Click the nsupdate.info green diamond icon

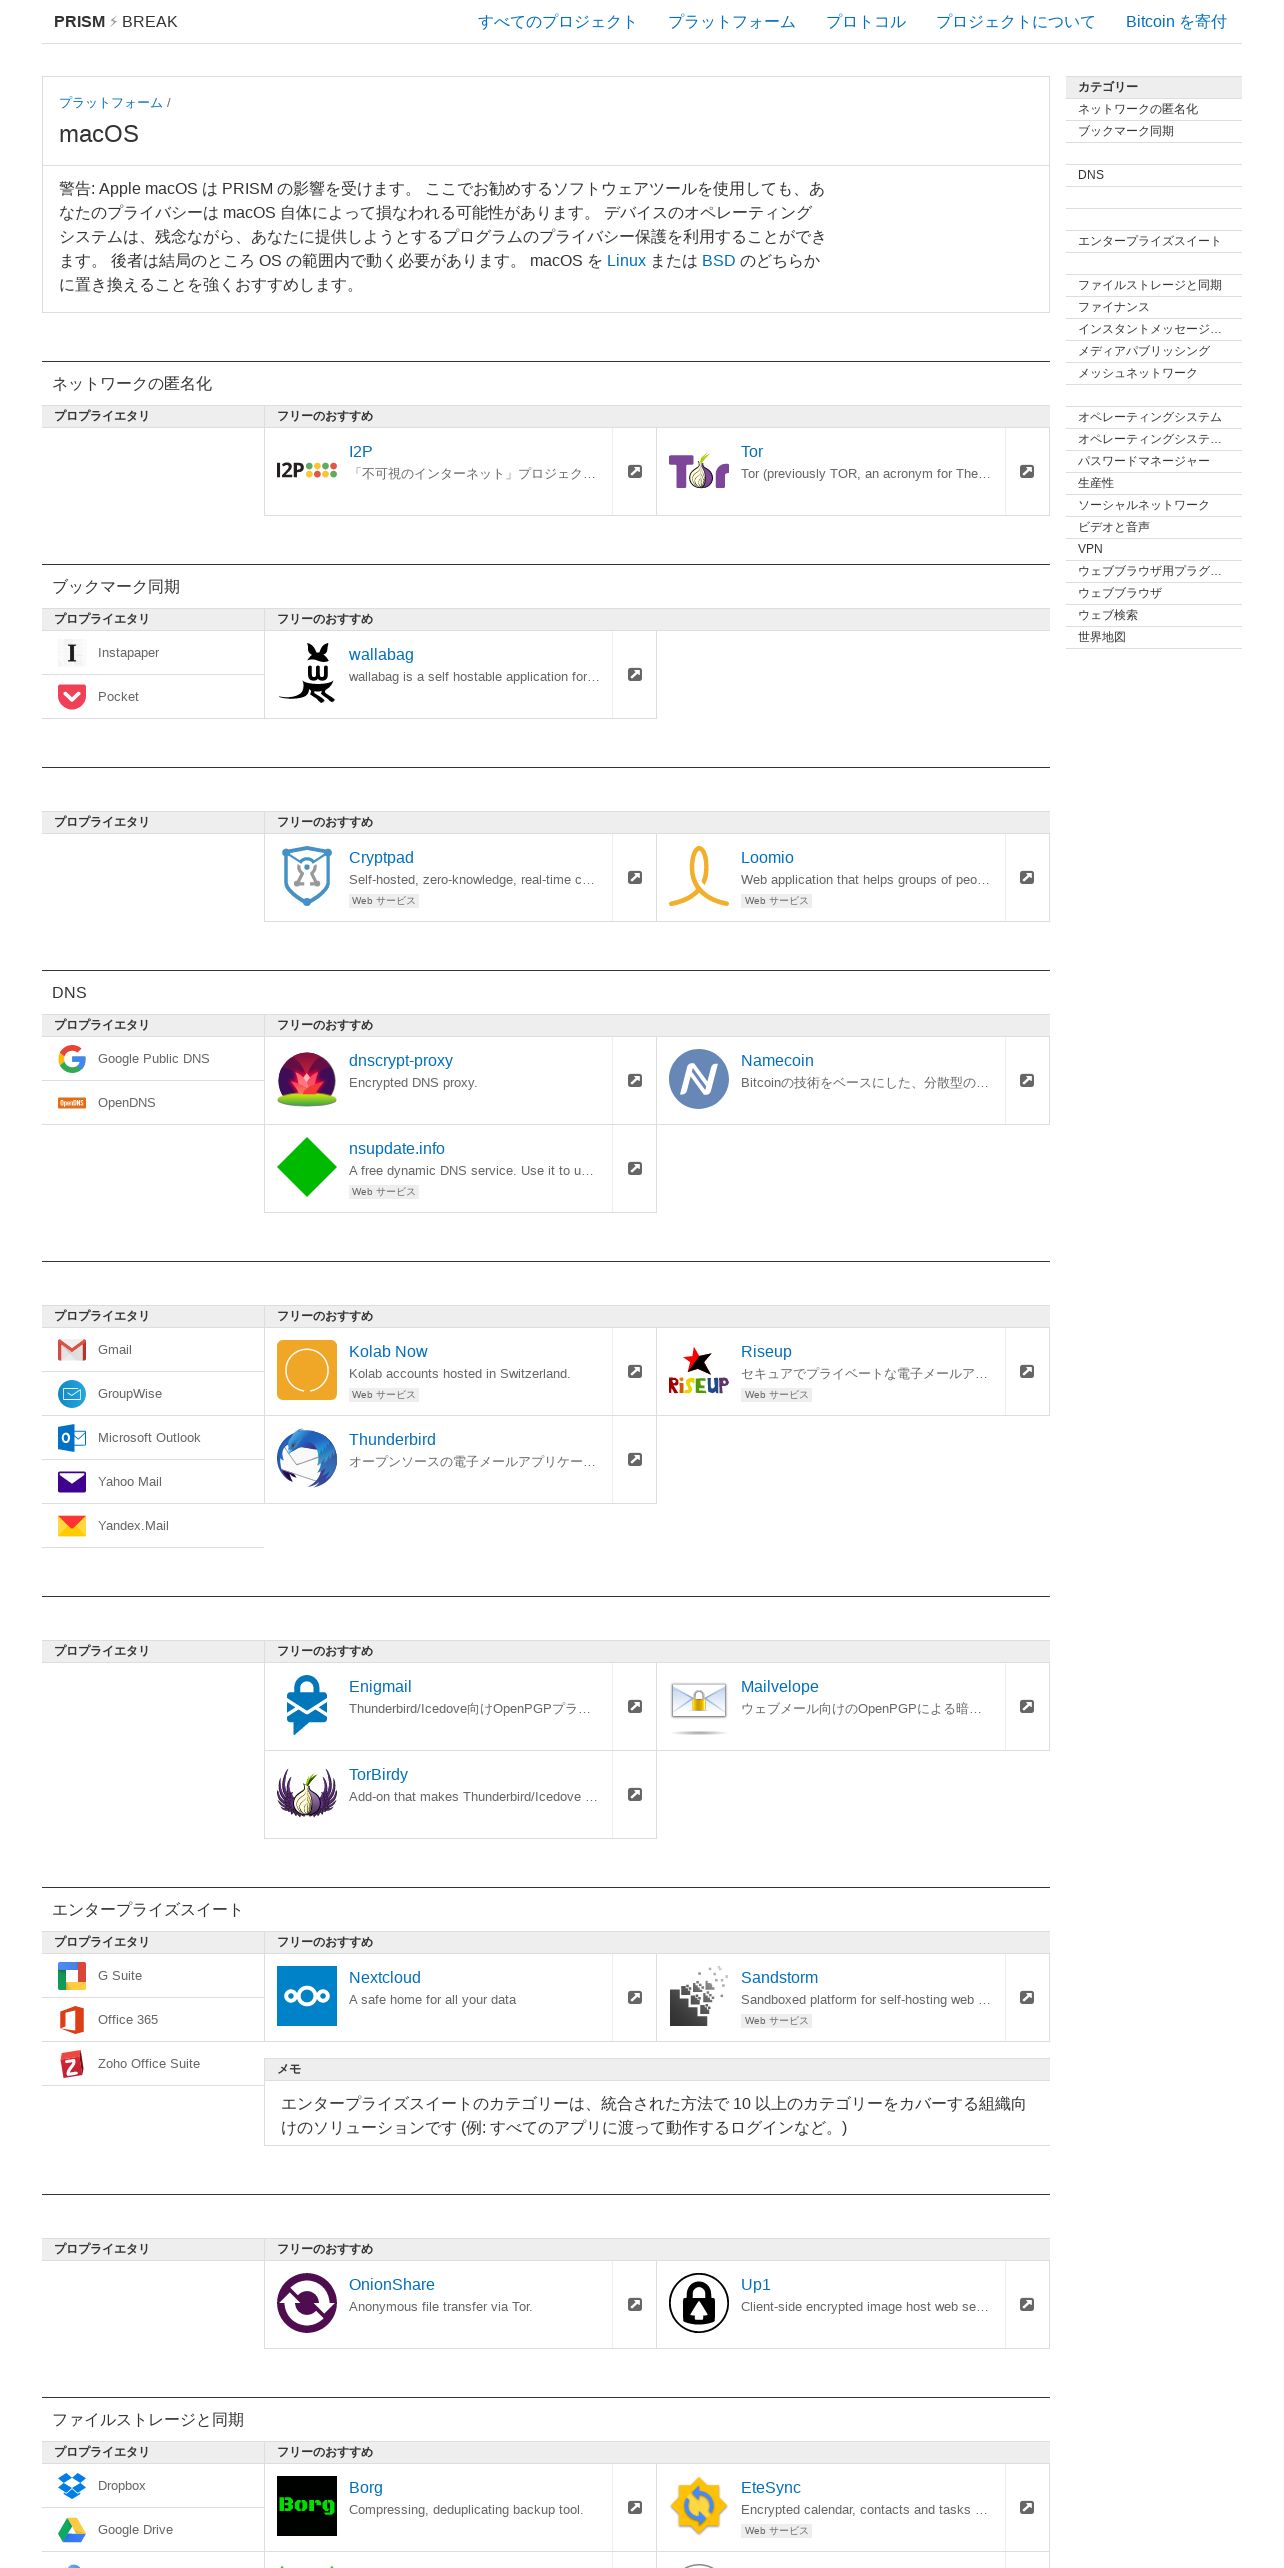tap(307, 1167)
